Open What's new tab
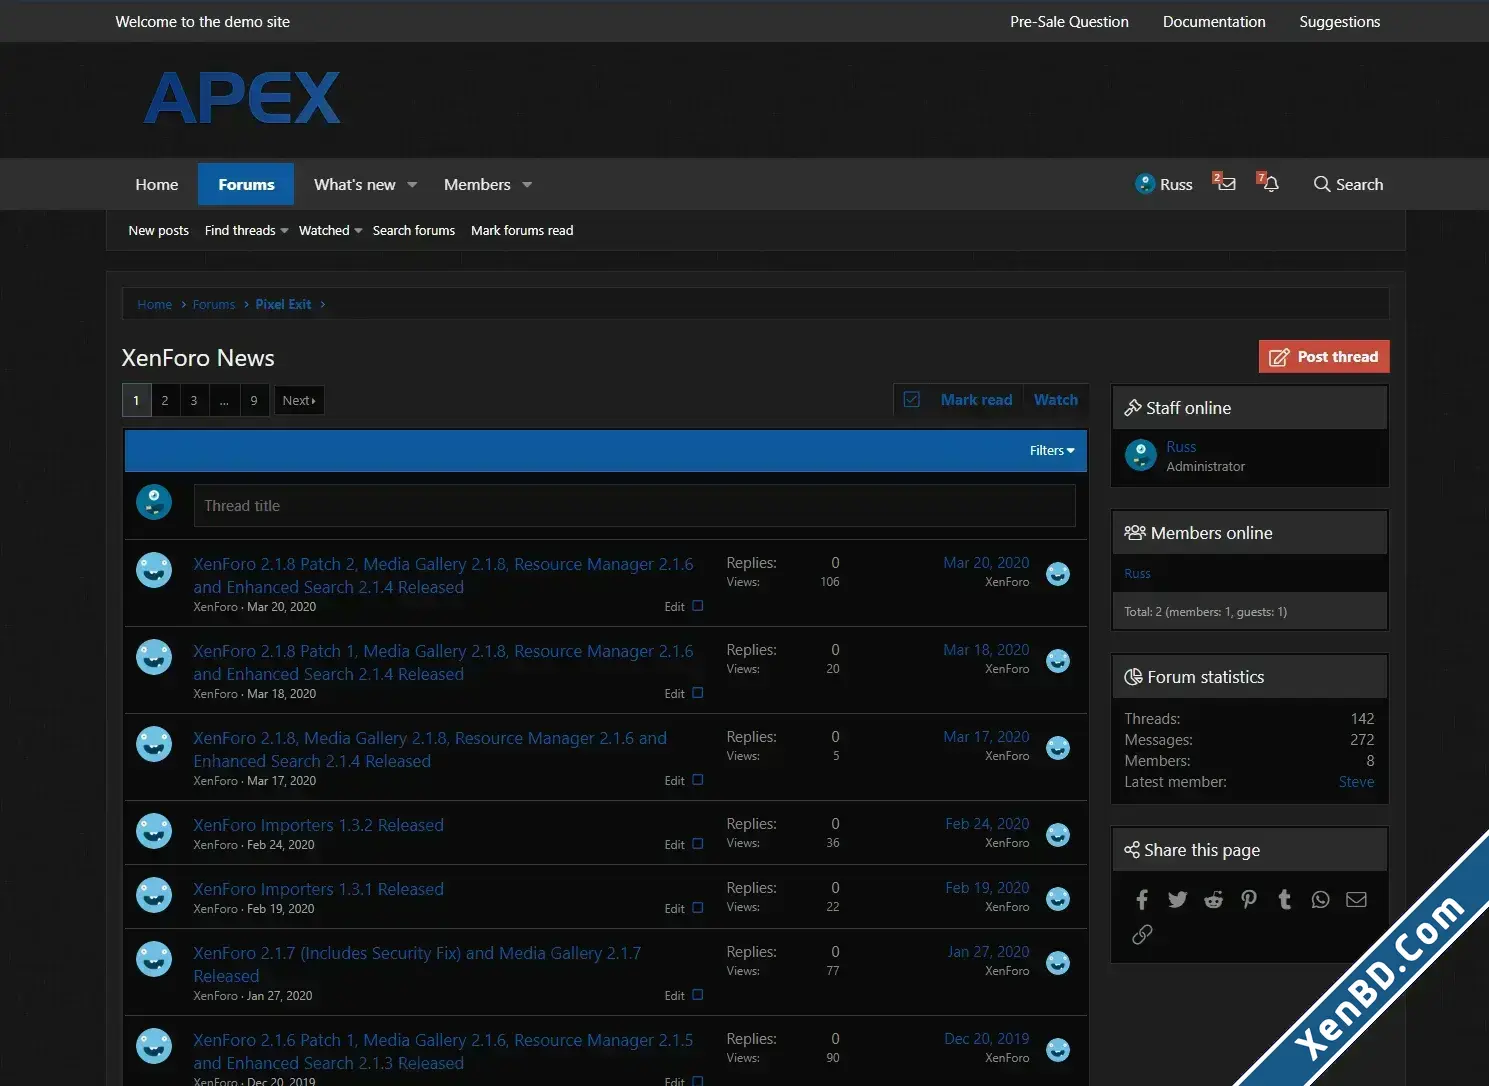Image resolution: width=1489 pixels, height=1086 pixels. click(355, 185)
